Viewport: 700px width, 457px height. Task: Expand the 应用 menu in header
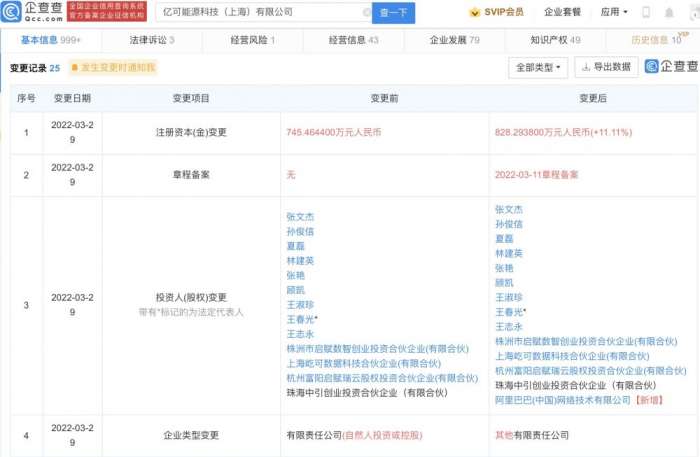[612, 13]
